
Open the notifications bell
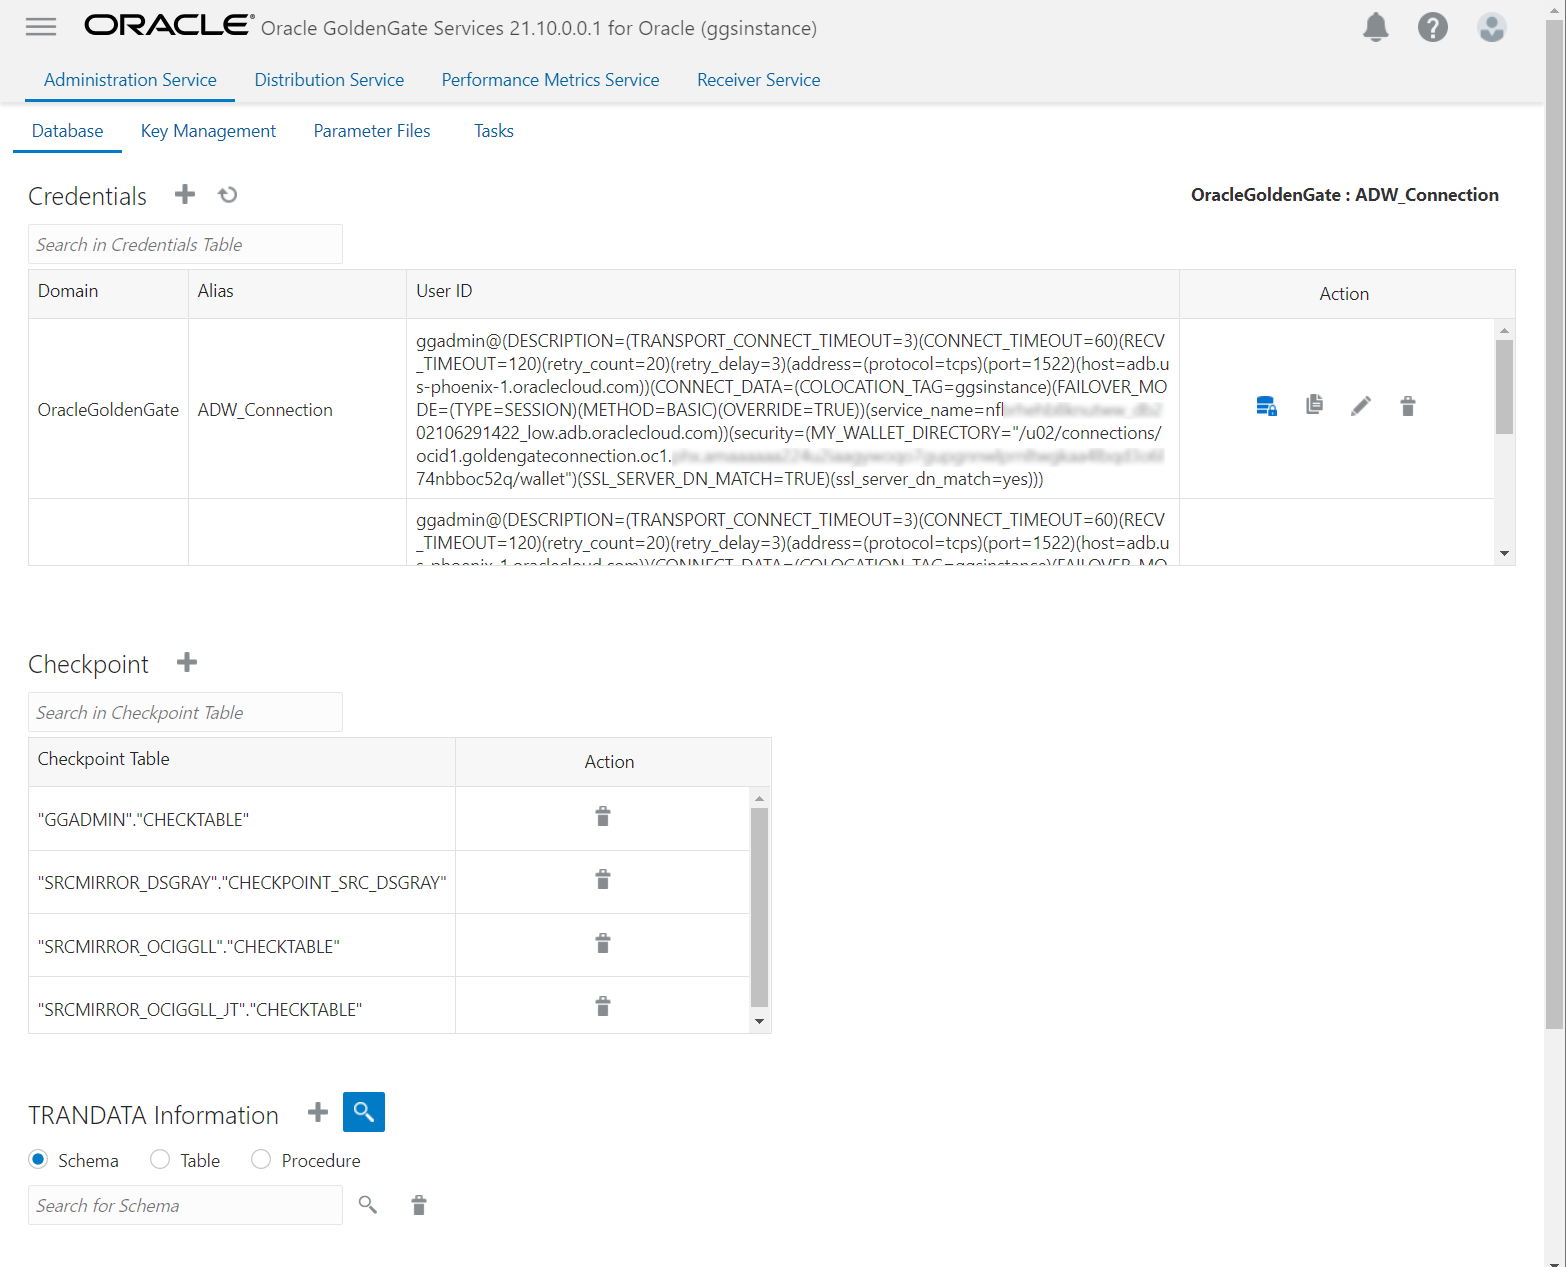(1376, 27)
